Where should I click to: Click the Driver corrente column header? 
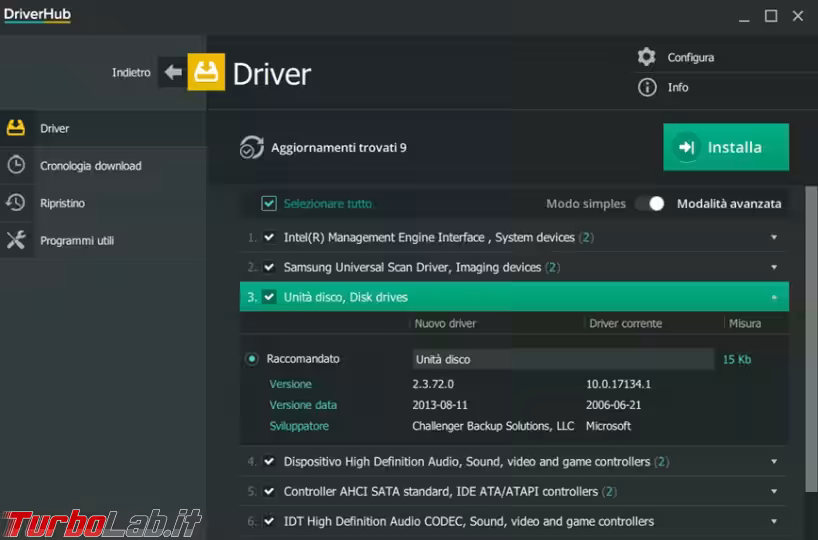625,323
